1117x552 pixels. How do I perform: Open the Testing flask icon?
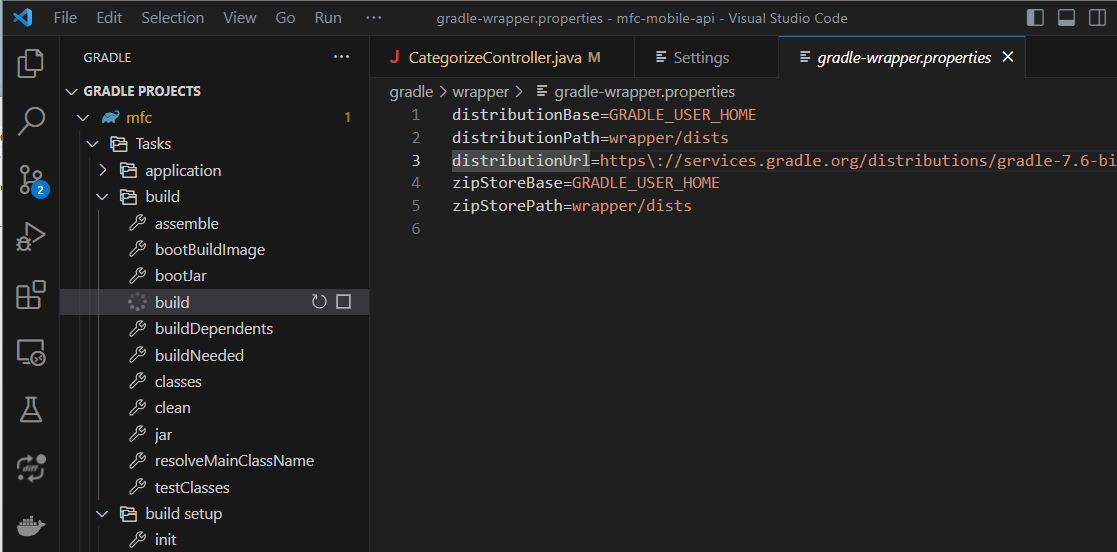[30, 410]
